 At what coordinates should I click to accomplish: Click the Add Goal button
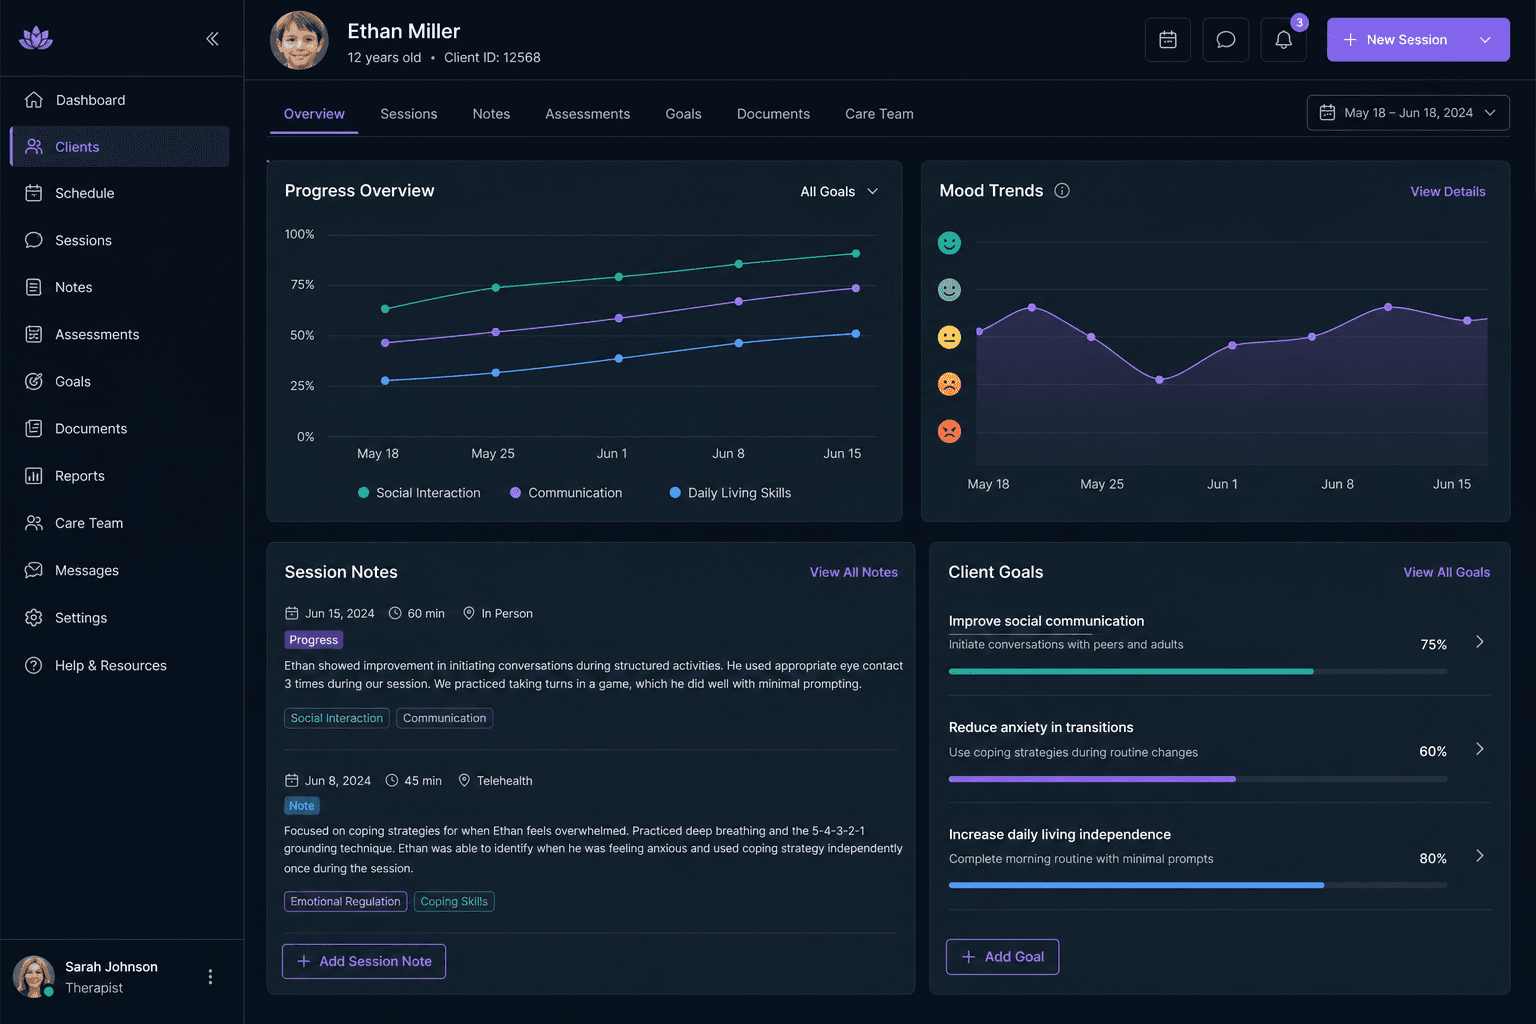(x=1002, y=957)
